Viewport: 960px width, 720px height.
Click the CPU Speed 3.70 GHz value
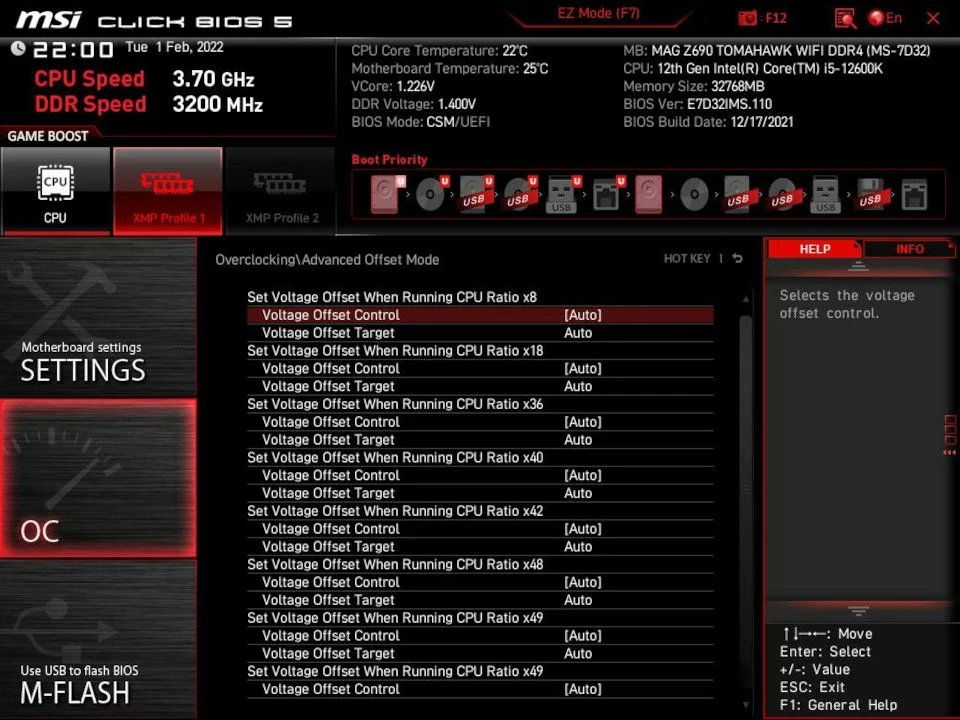point(213,79)
